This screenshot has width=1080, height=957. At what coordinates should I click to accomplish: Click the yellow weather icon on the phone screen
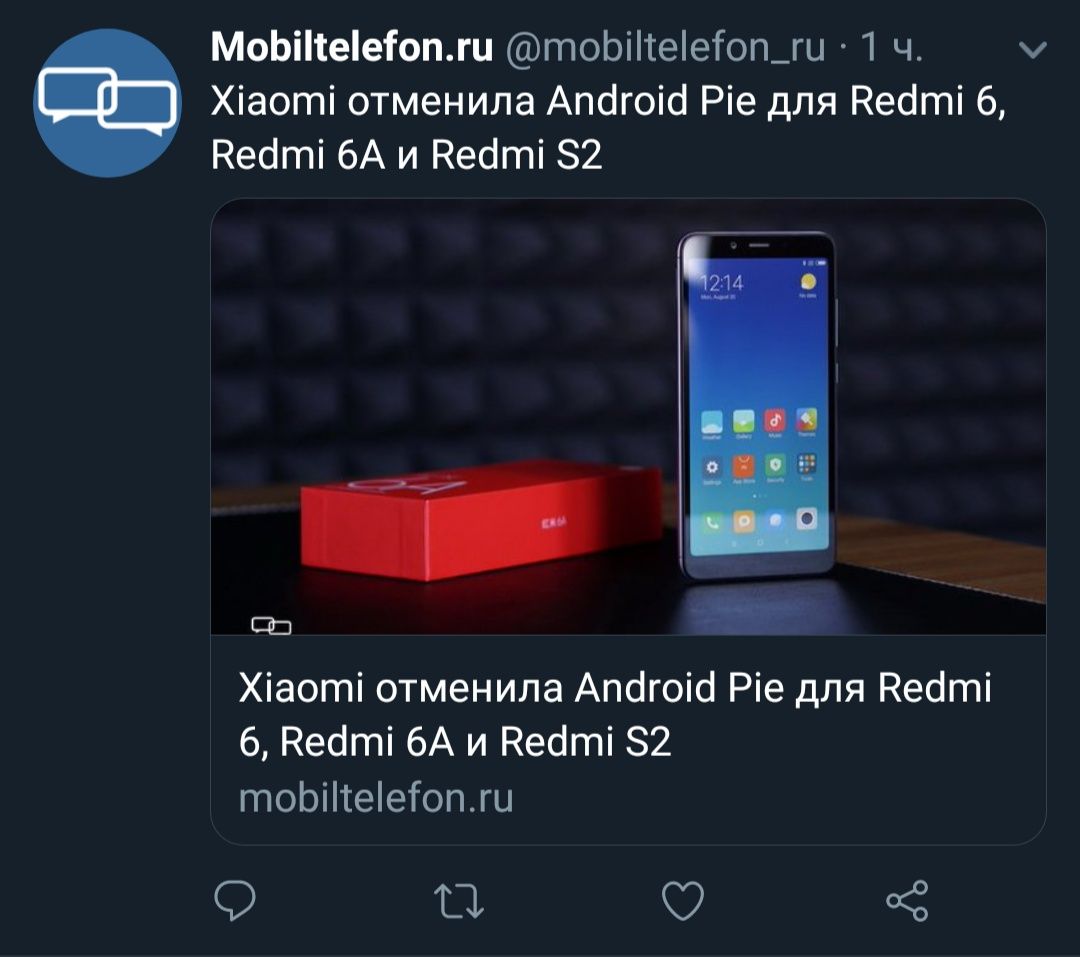coord(808,282)
